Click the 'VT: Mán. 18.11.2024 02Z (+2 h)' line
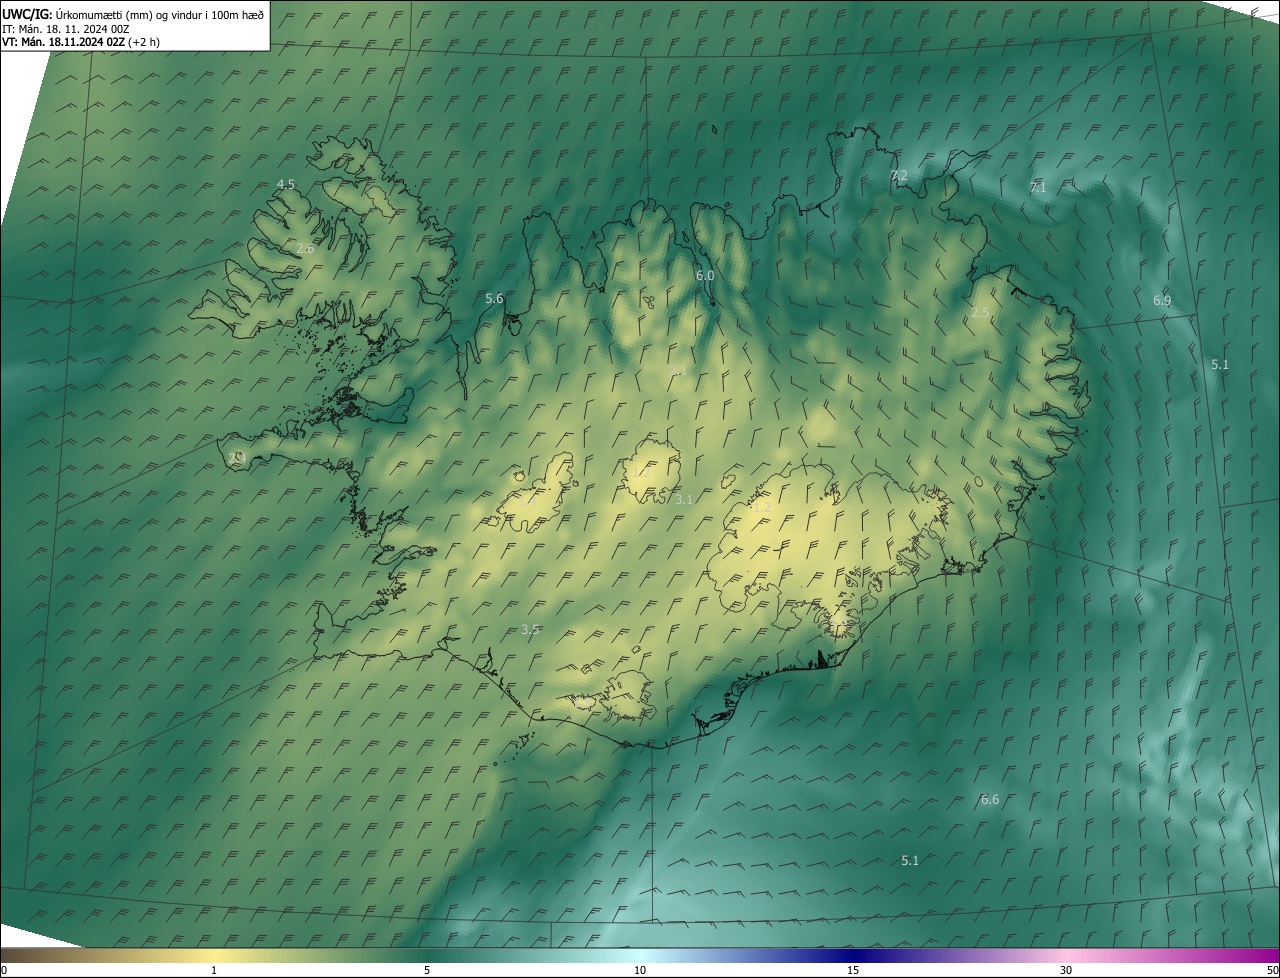 [81, 43]
